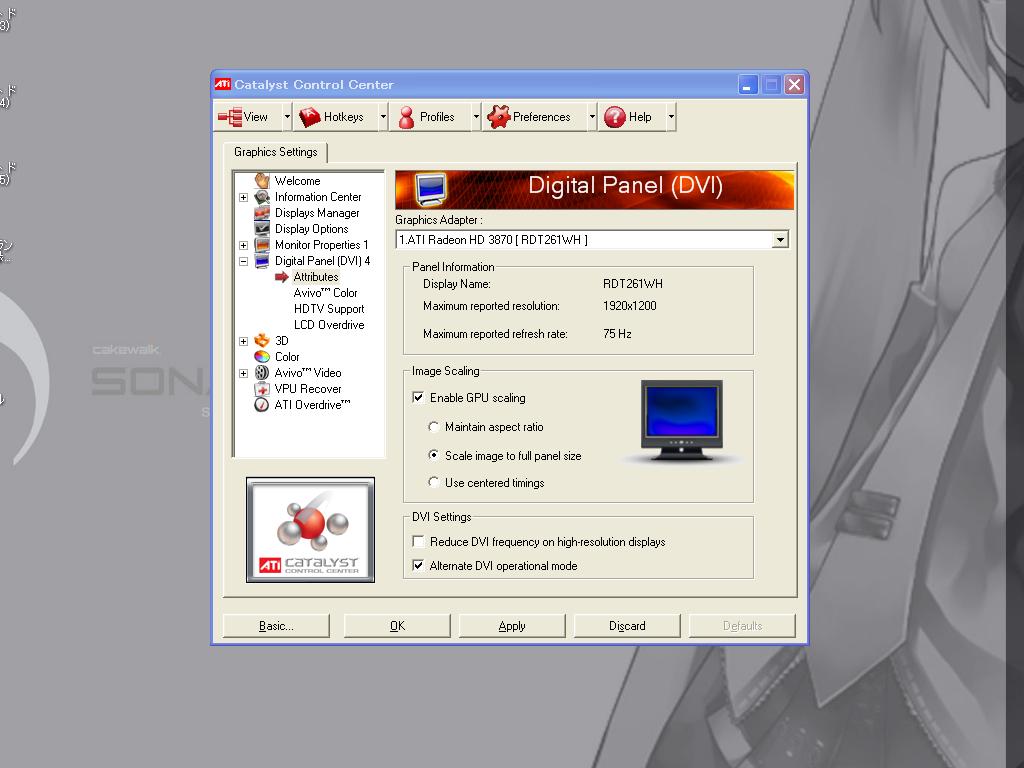Click the Profiles person icon
This screenshot has height=768, width=1024.
(x=406, y=117)
